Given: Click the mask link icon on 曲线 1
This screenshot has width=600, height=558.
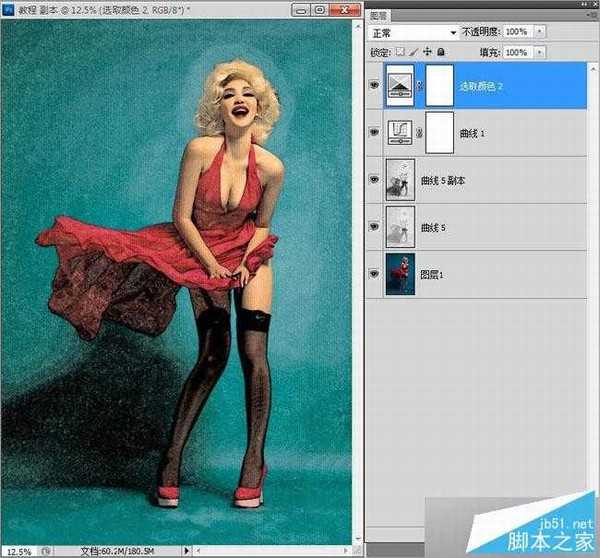Looking at the screenshot, I should (419, 133).
